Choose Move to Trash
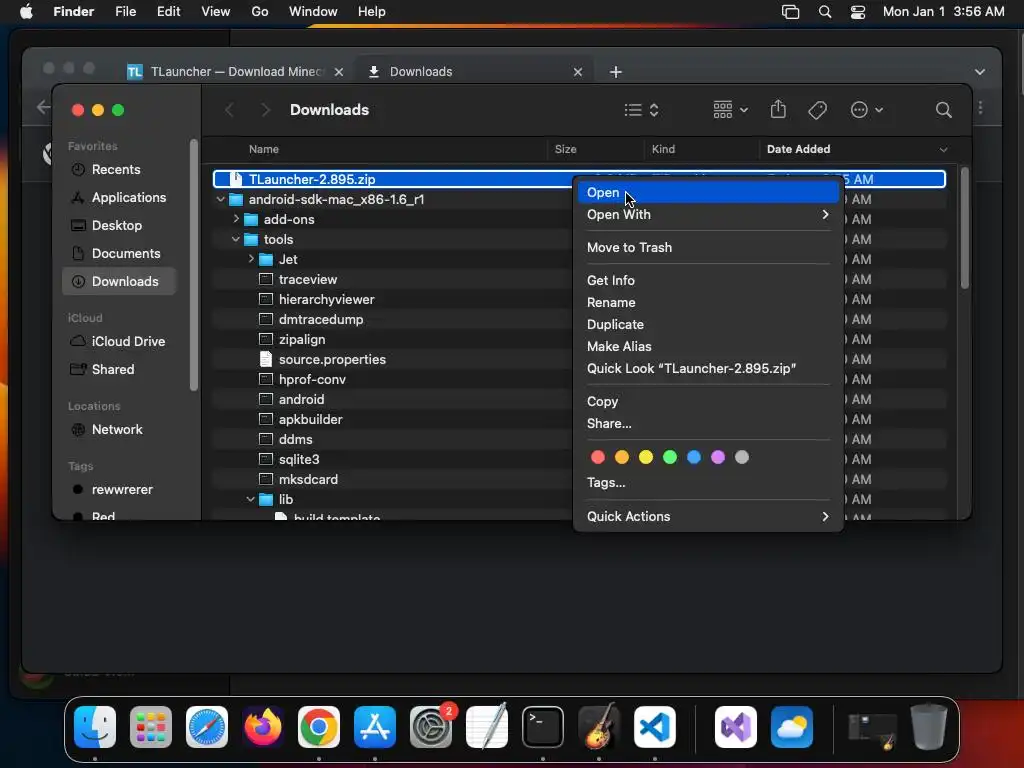Image resolution: width=1024 pixels, height=768 pixels. pyautogui.click(x=708, y=247)
